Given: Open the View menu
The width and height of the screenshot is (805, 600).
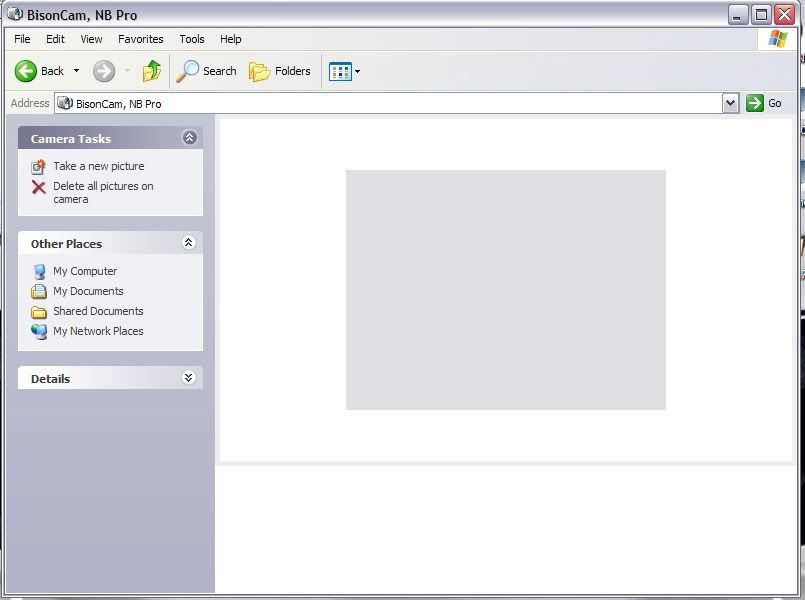Looking at the screenshot, I should [x=91, y=39].
